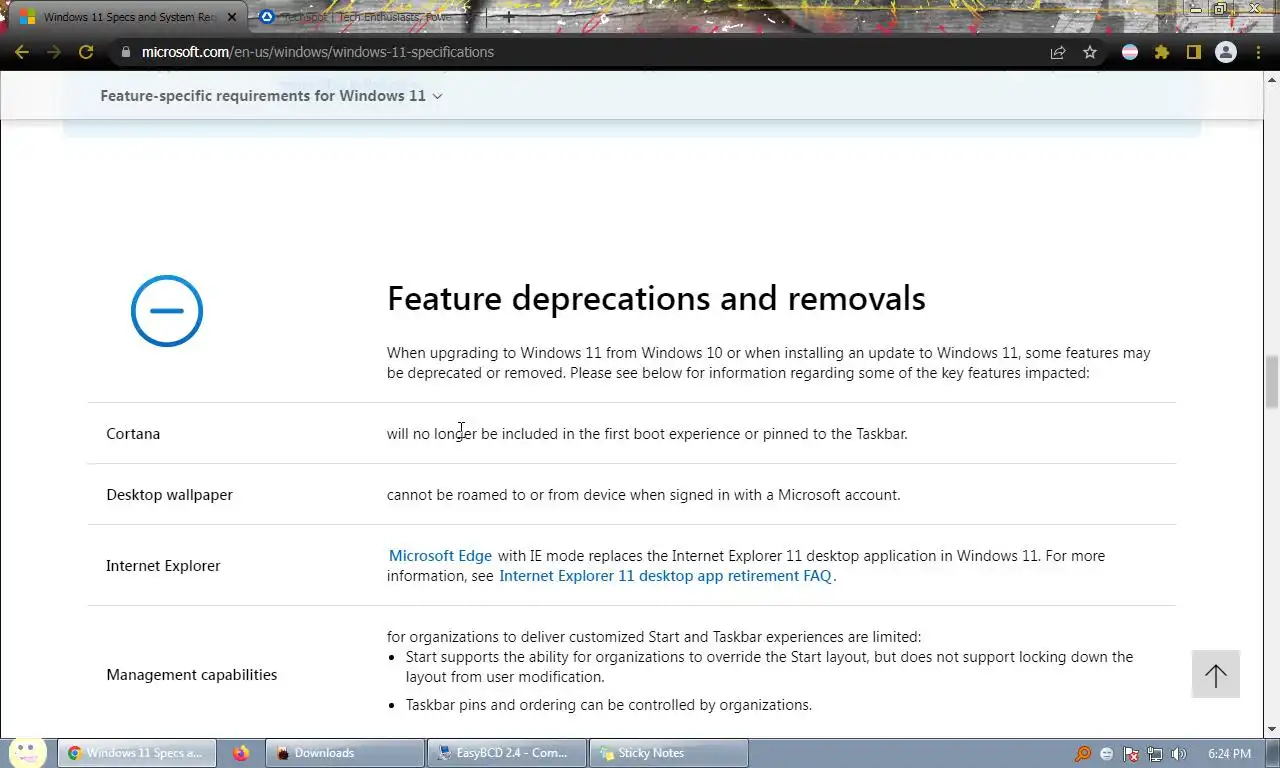This screenshot has width=1280, height=768.
Task: Click the scrollbar down arrow
Action: [1271, 729]
